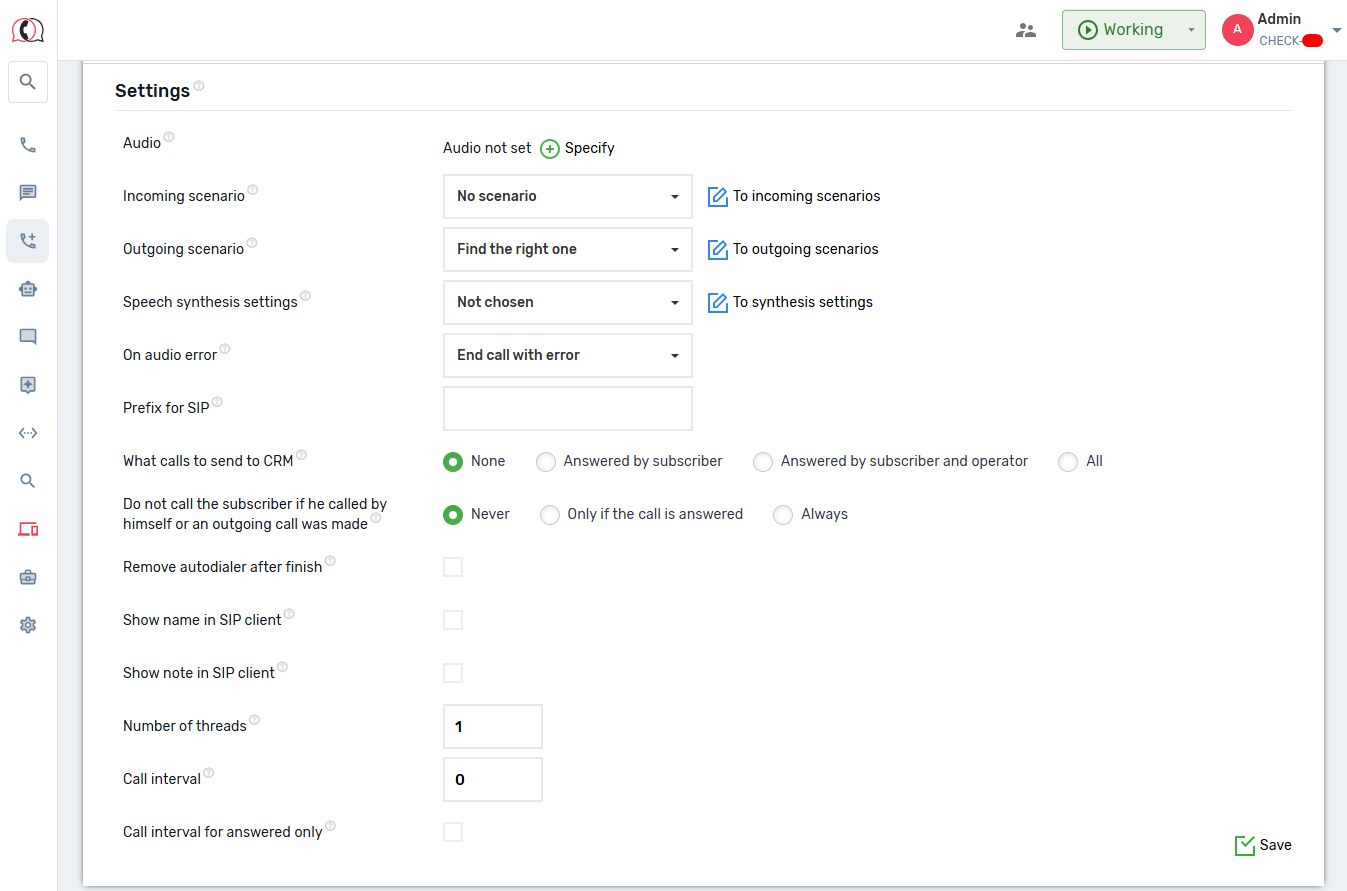Enable 'Remove autodialer after finish' checkbox

pyautogui.click(x=453, y=567)
